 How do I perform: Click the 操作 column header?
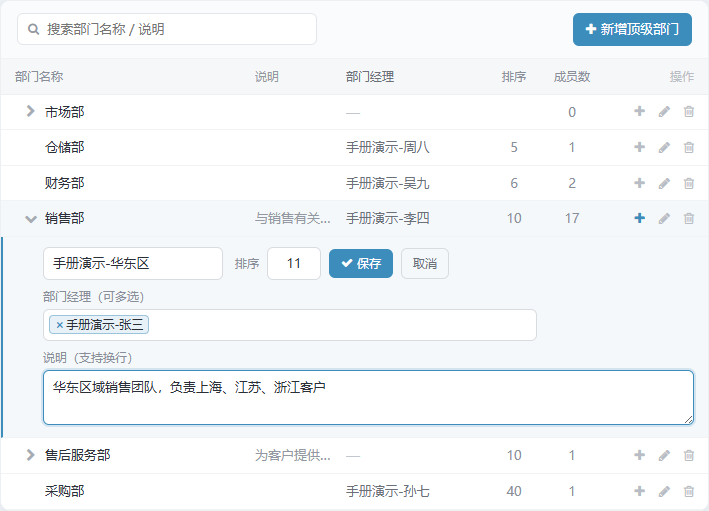click(x=682, y=76)
